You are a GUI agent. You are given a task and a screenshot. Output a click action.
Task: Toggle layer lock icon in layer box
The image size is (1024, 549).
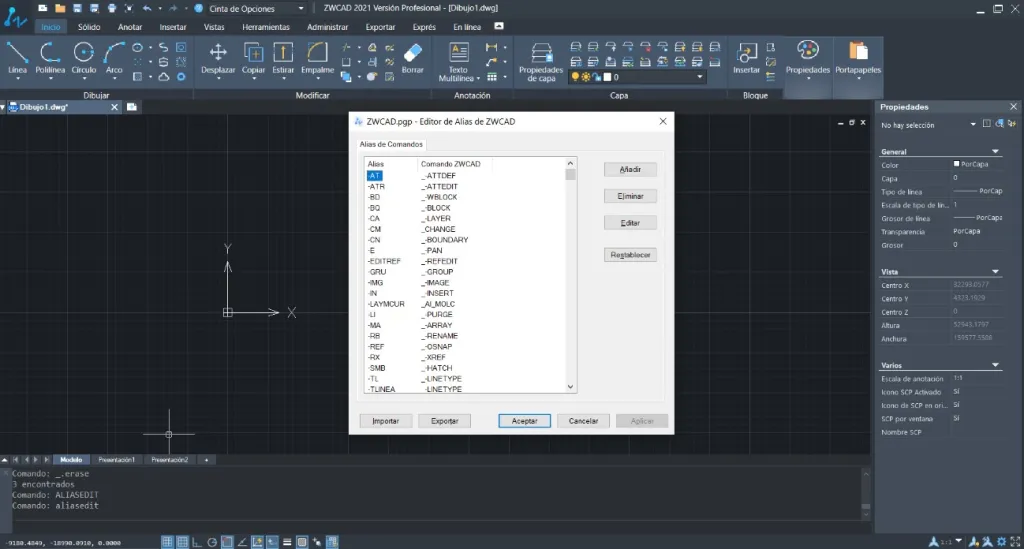point(595,77)
